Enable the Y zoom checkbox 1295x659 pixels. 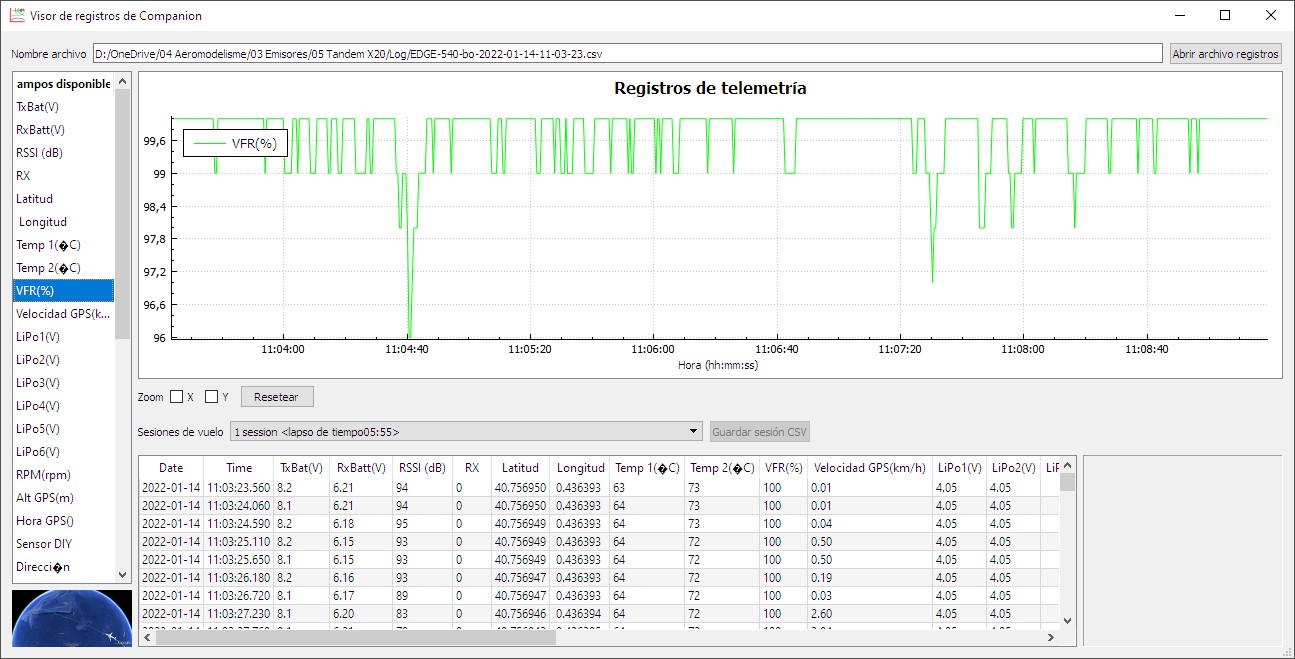(211, 397)
